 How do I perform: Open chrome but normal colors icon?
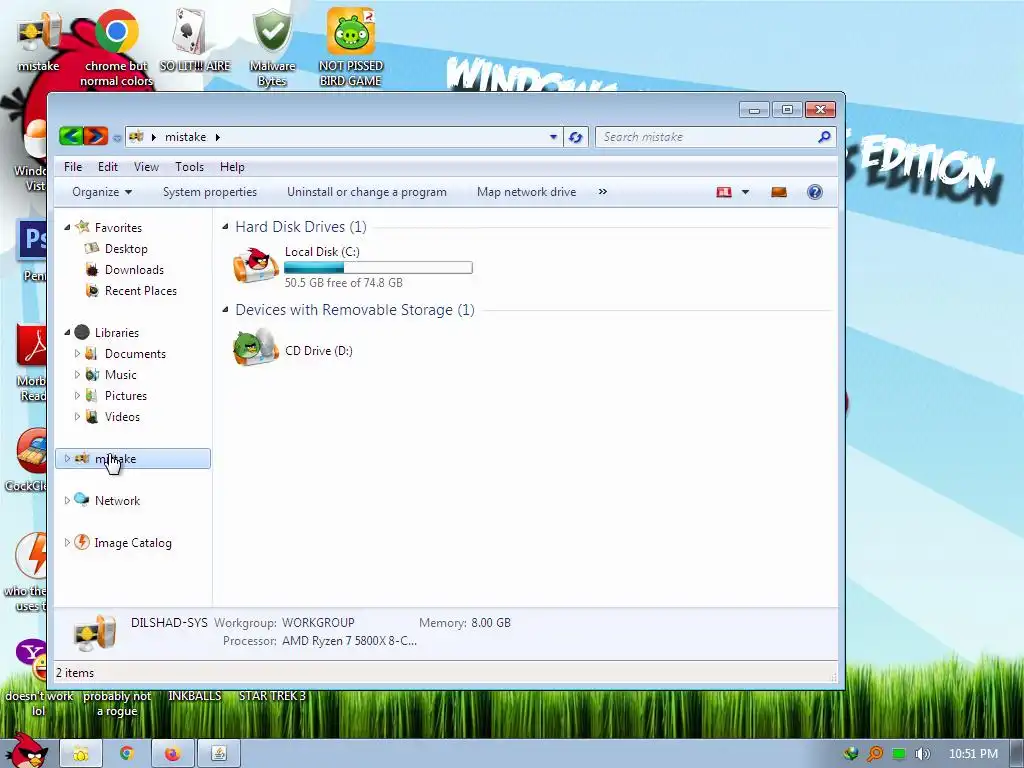[x=116, y=47]
